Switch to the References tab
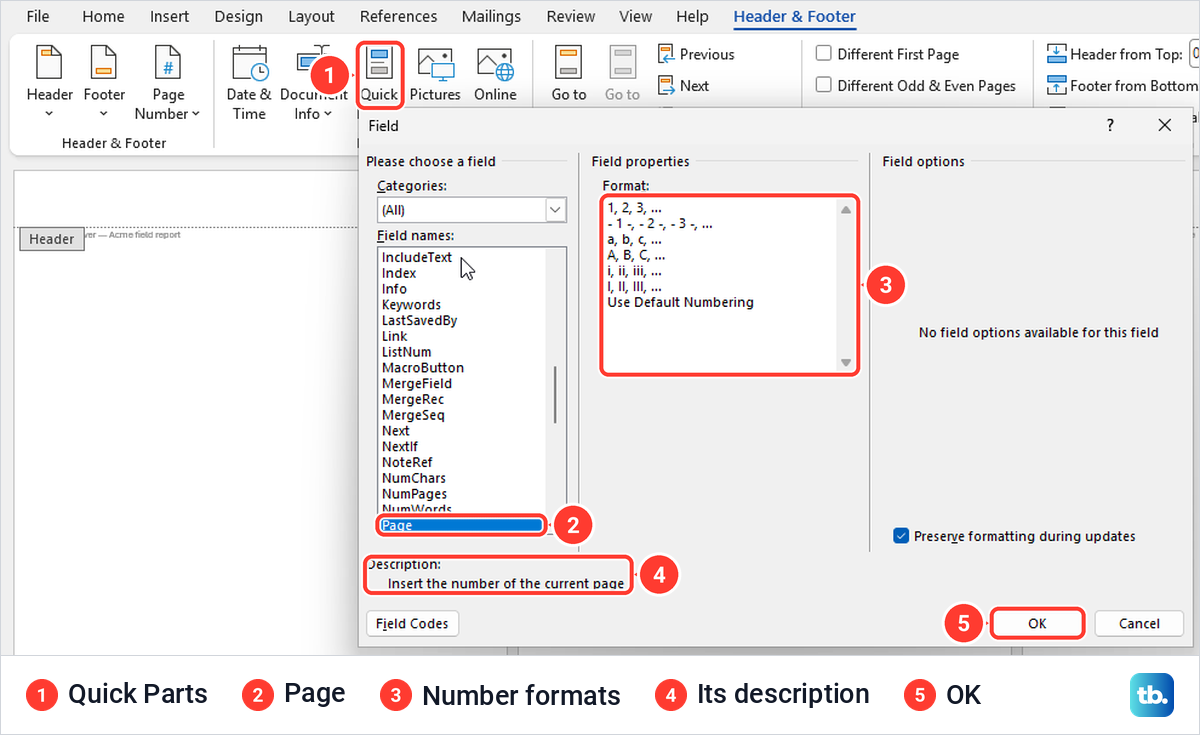The width and height of the screenshot is (1200, 735). [x=398, y=16]
